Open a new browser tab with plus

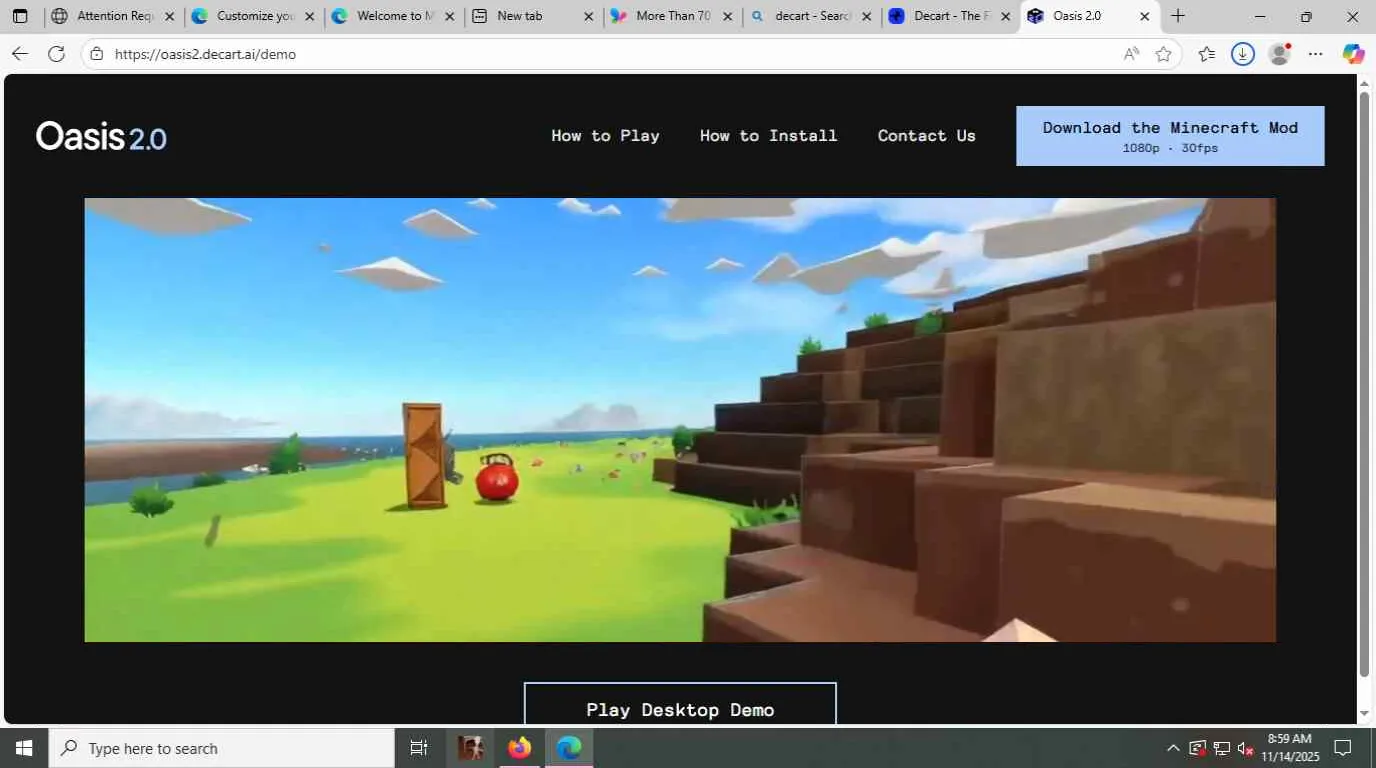pyautogui.click(x=1178, y=16)
